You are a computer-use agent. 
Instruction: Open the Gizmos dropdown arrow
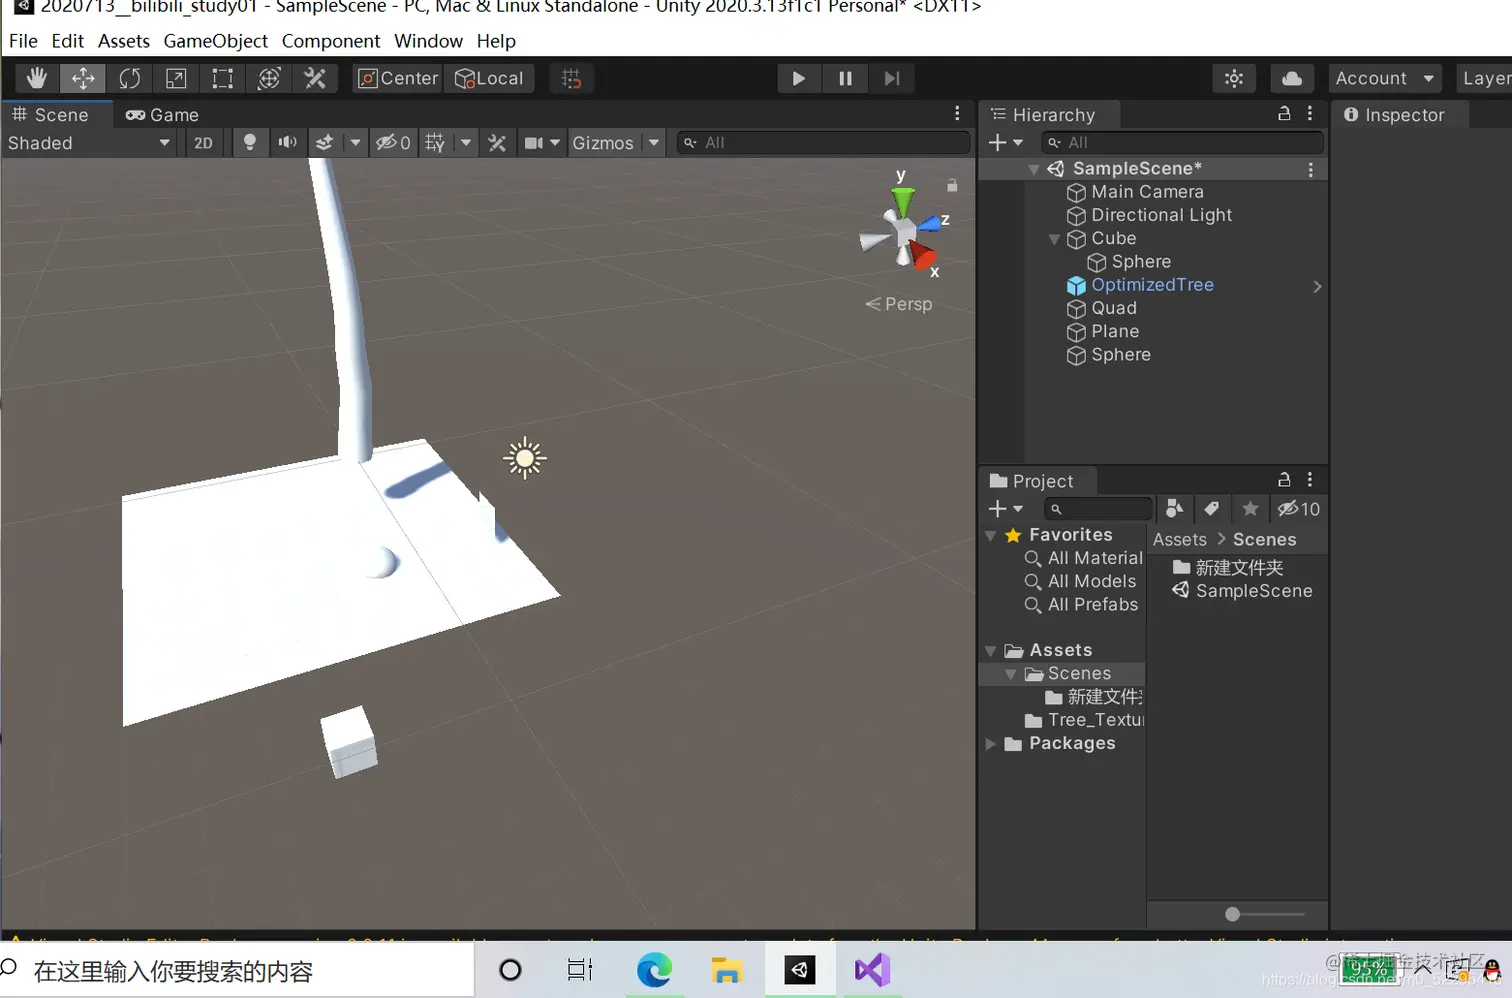coord(654,143)
